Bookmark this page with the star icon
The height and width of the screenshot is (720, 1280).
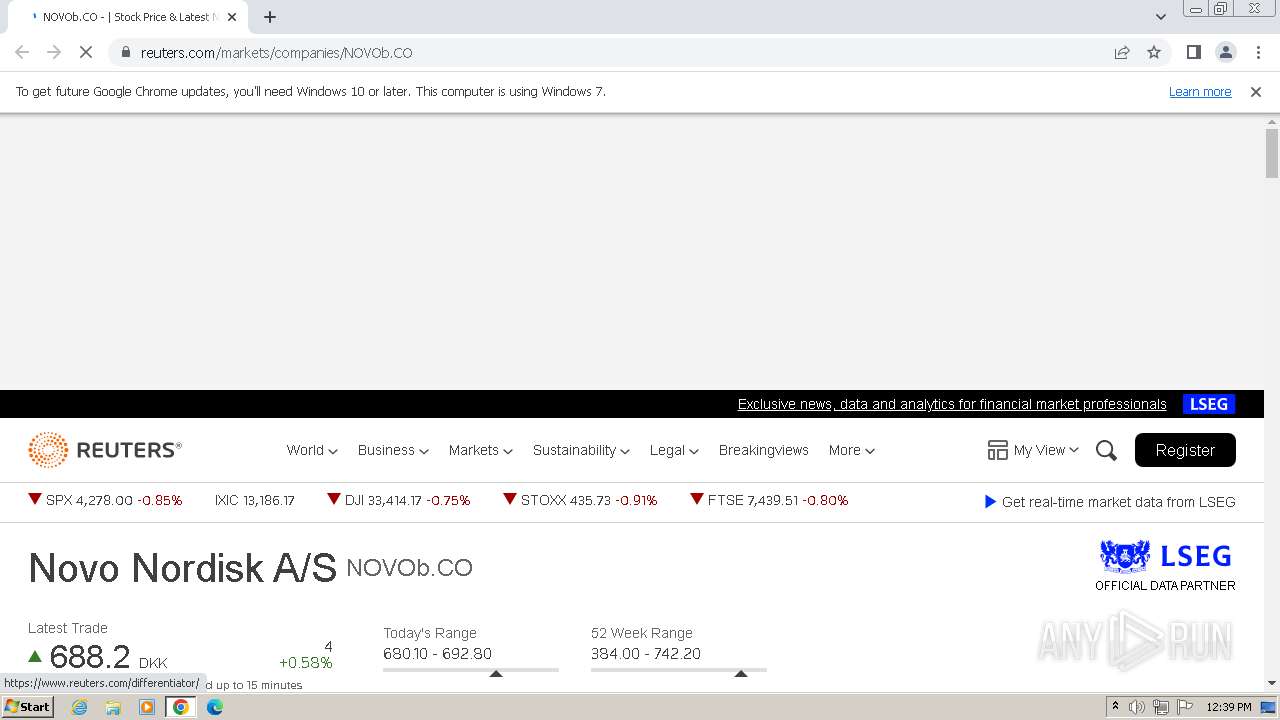coord(1154,52)
